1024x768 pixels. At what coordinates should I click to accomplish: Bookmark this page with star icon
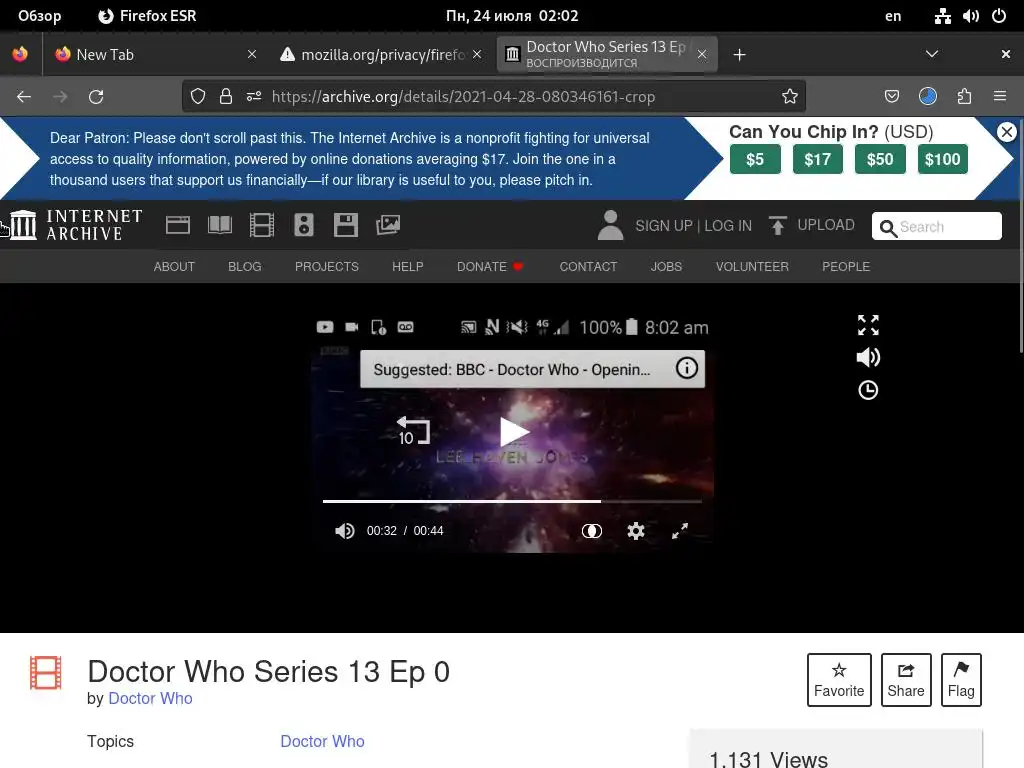[x=790, y=97]
